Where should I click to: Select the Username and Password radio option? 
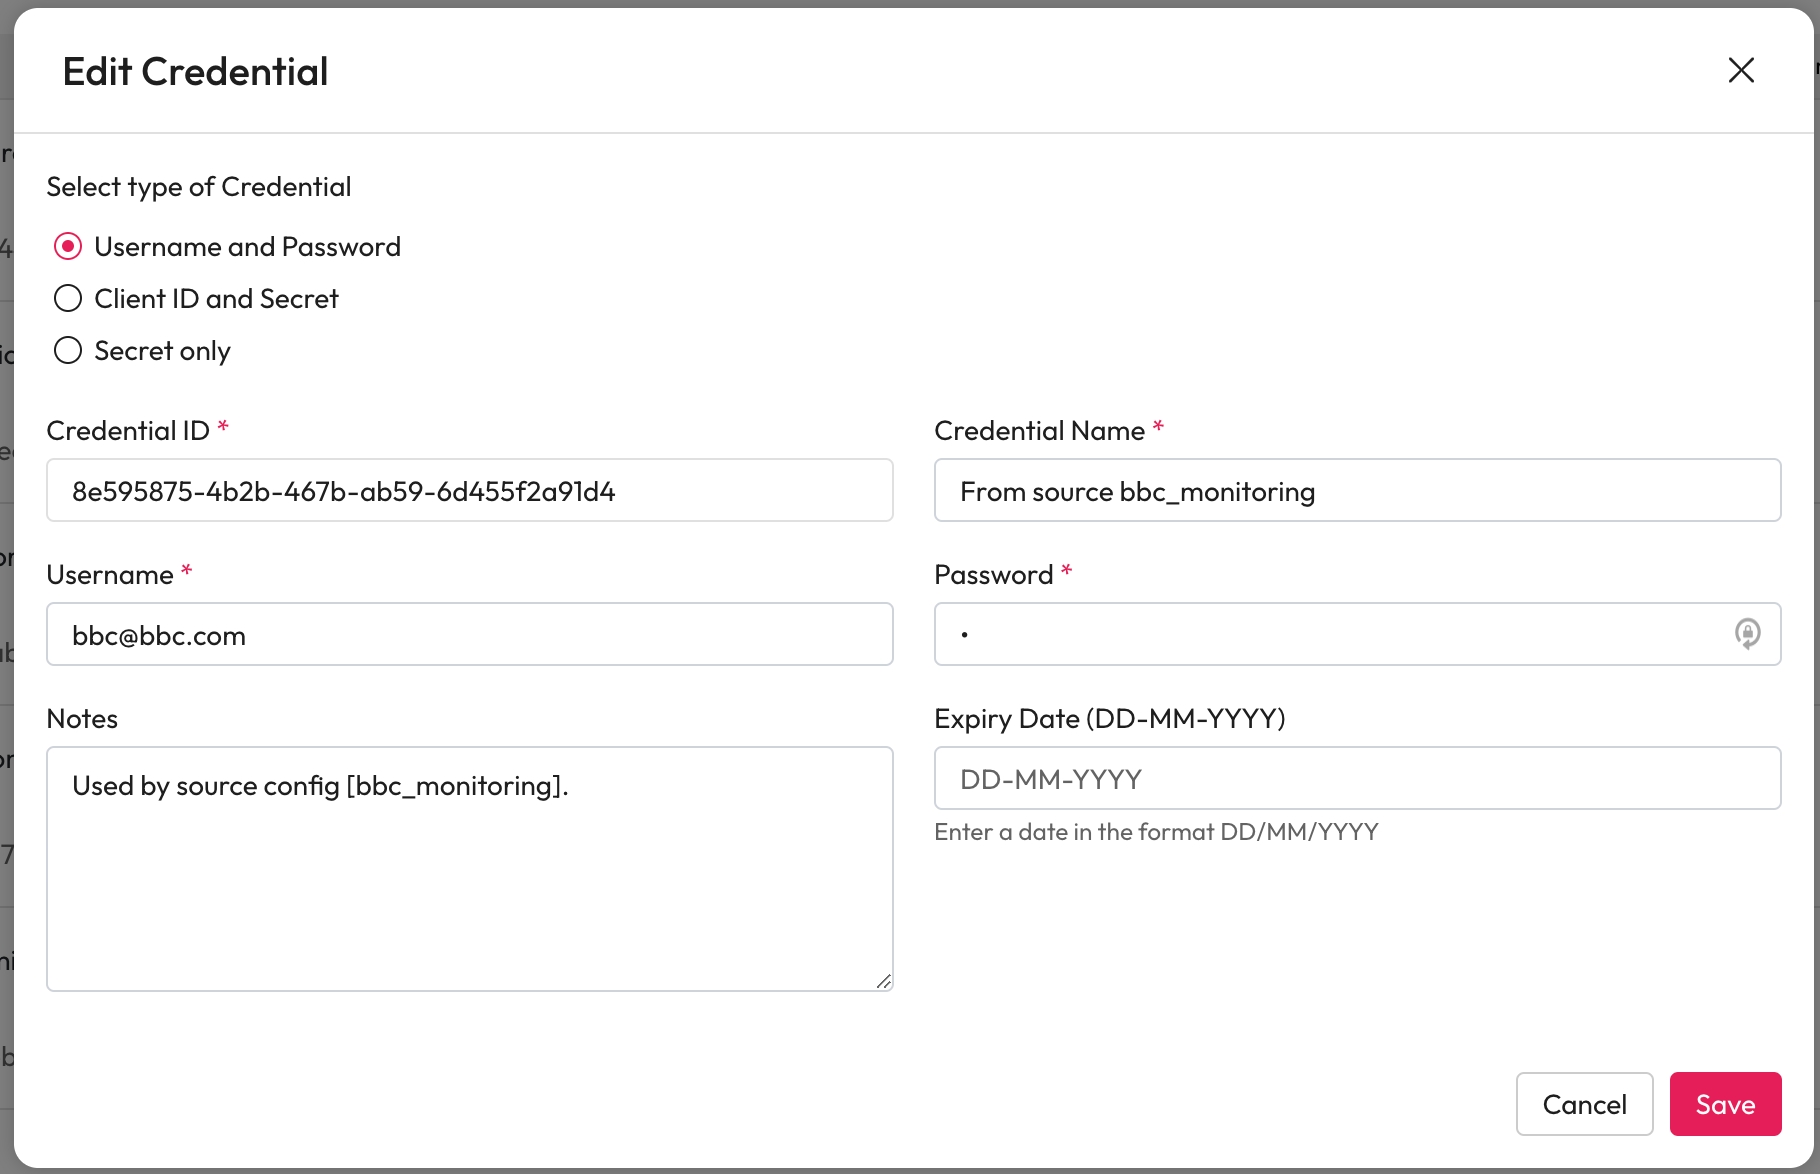68,247
